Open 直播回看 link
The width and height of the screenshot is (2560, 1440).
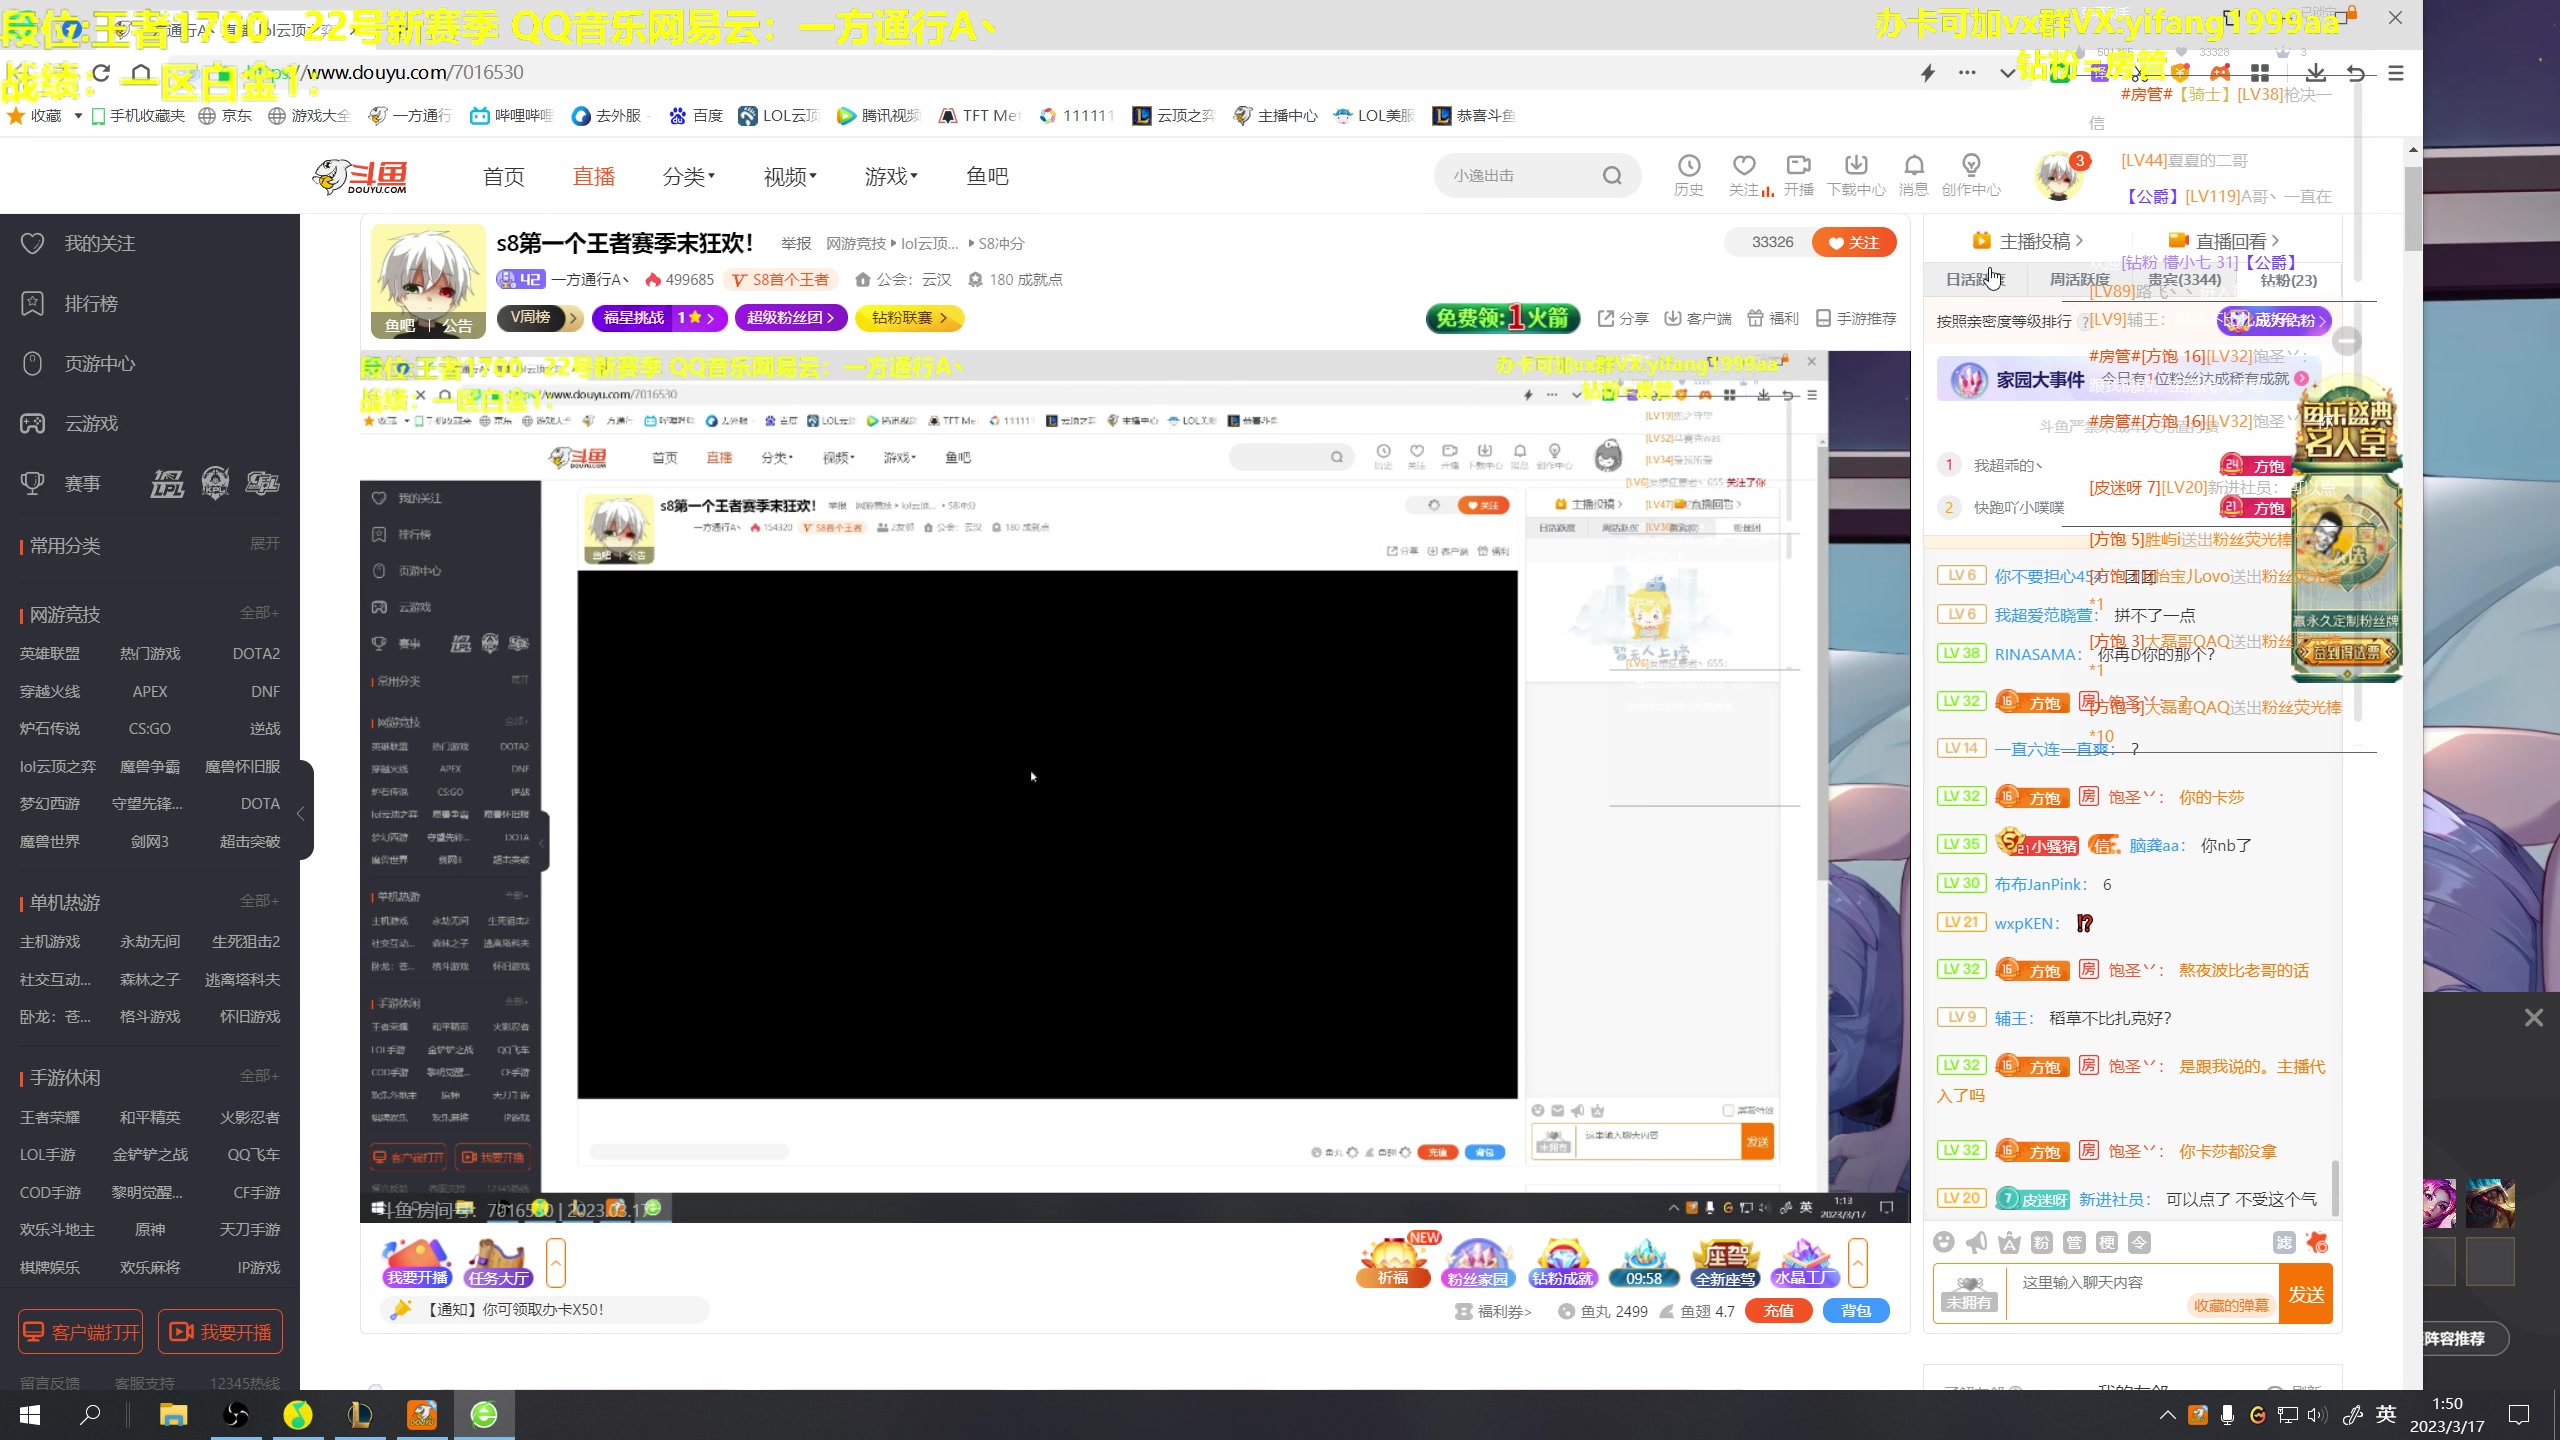(2223, 241)
